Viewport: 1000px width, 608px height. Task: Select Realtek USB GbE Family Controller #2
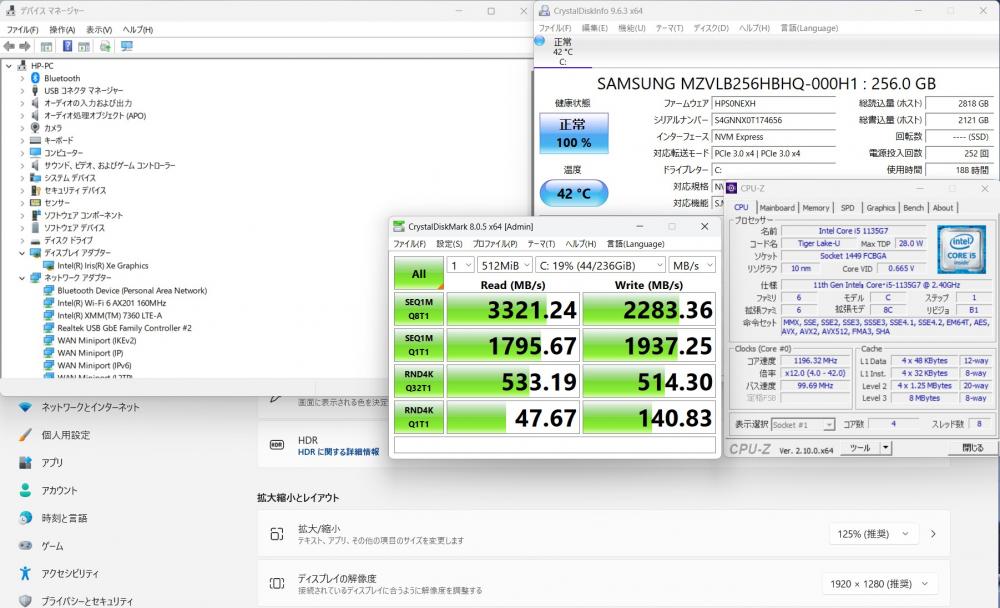[x=124, y=328]
